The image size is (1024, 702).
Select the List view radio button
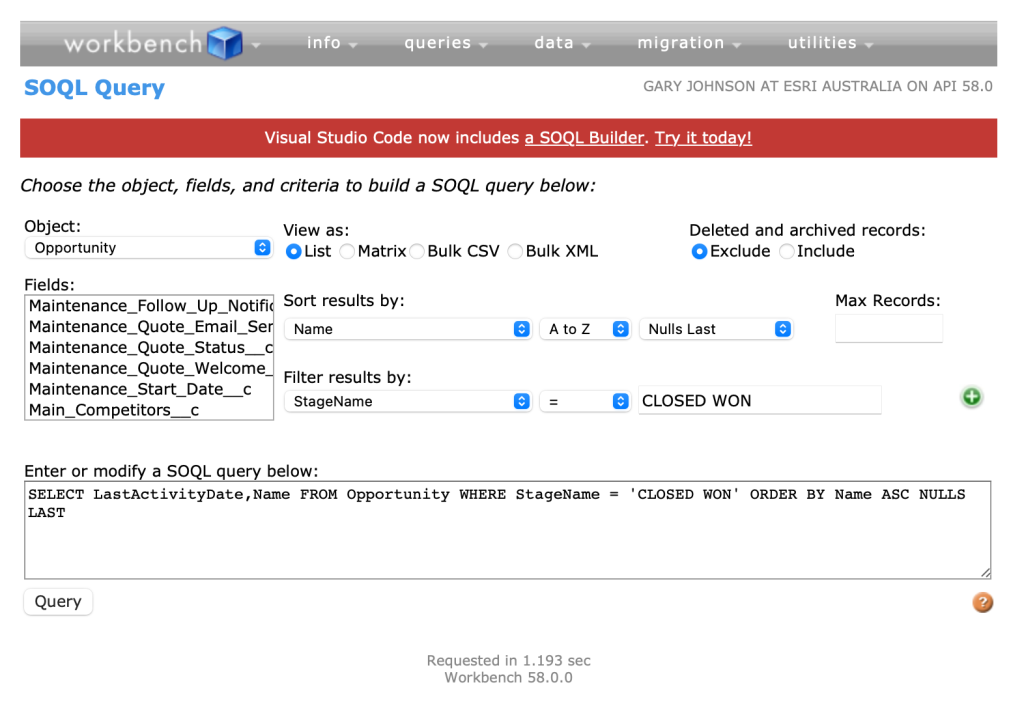click(294, 252)
